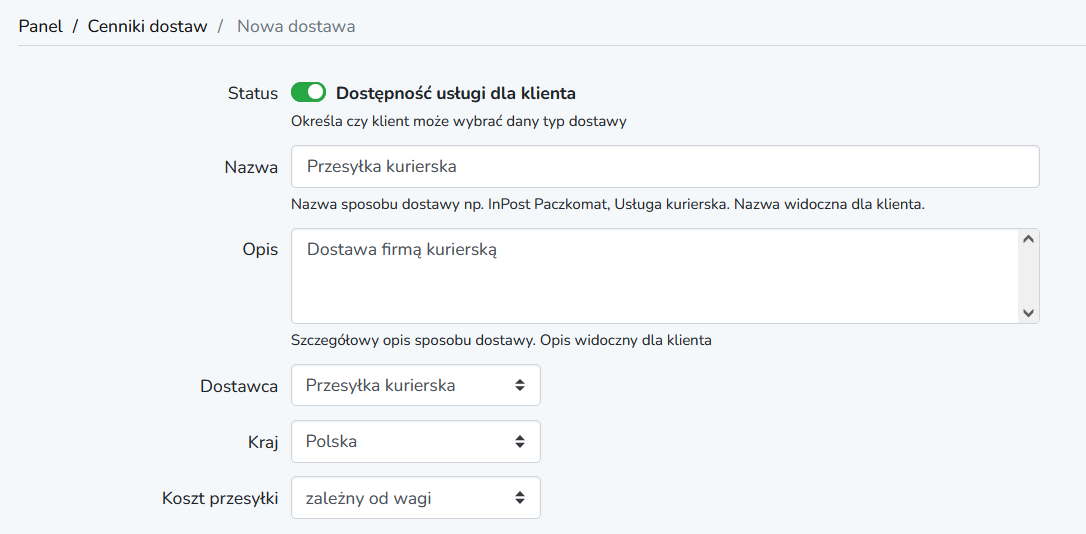1086x534 pixels.
Task: Click inside the Opis text area
Action: click(x=655, y=276)
